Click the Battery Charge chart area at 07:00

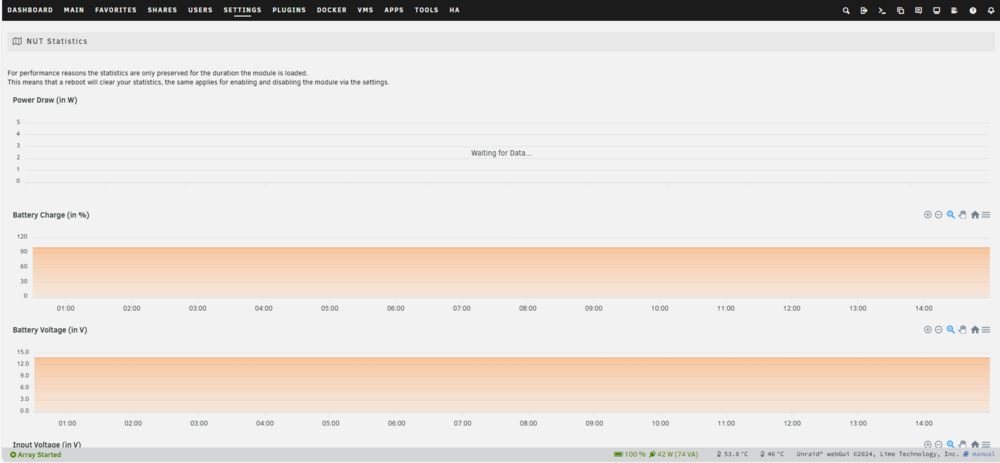coord(462,272)
